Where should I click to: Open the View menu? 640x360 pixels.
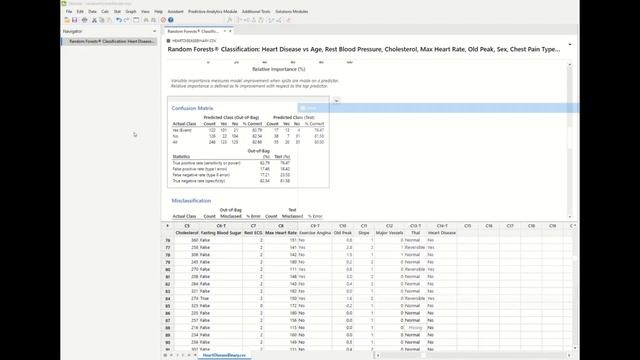click(x=145, y=11)
